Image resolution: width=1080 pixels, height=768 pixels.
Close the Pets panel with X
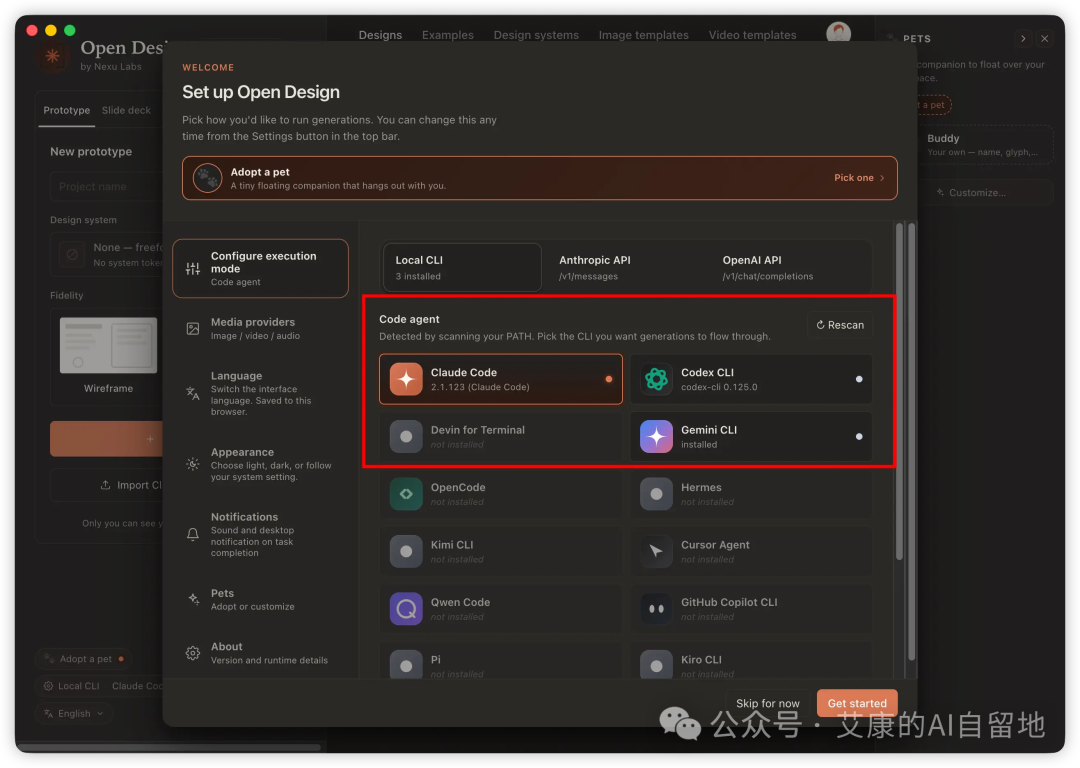pos(1044,39)
